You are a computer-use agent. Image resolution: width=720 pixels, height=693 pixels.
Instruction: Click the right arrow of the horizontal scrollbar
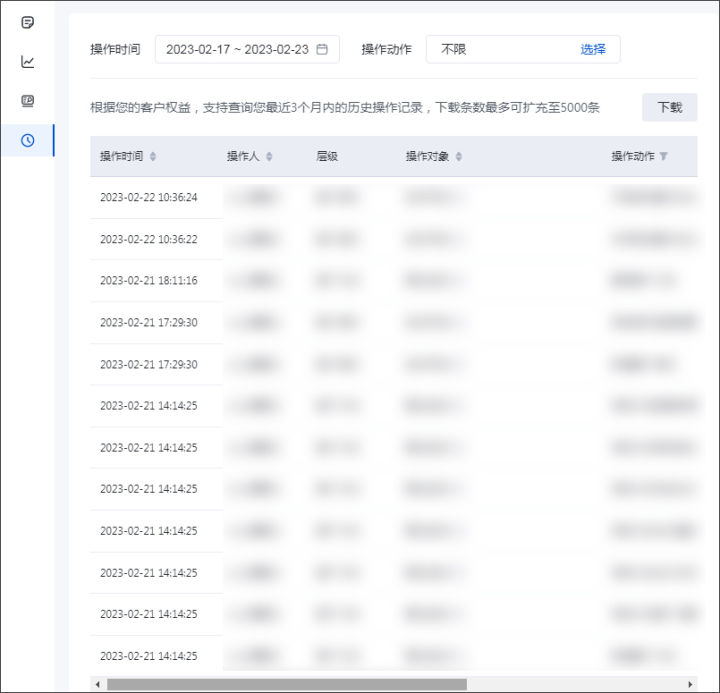[x=690, y=684]
